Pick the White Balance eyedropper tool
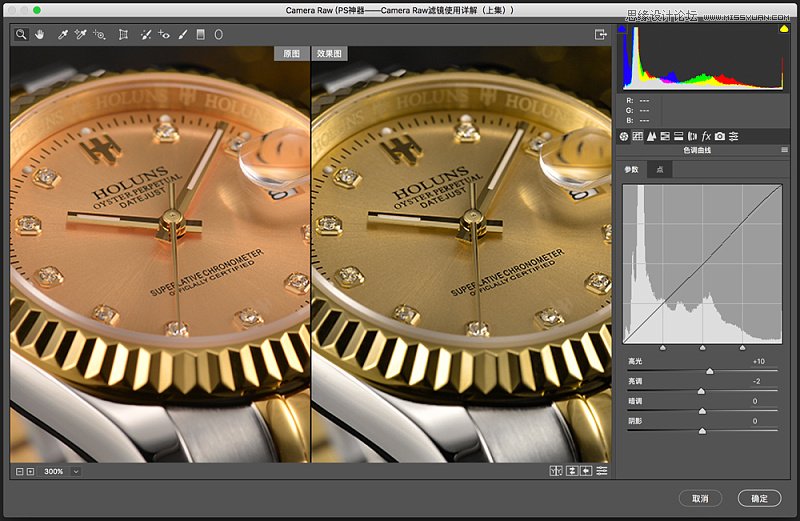Screen dimensions: 800x521 (63, 34)
